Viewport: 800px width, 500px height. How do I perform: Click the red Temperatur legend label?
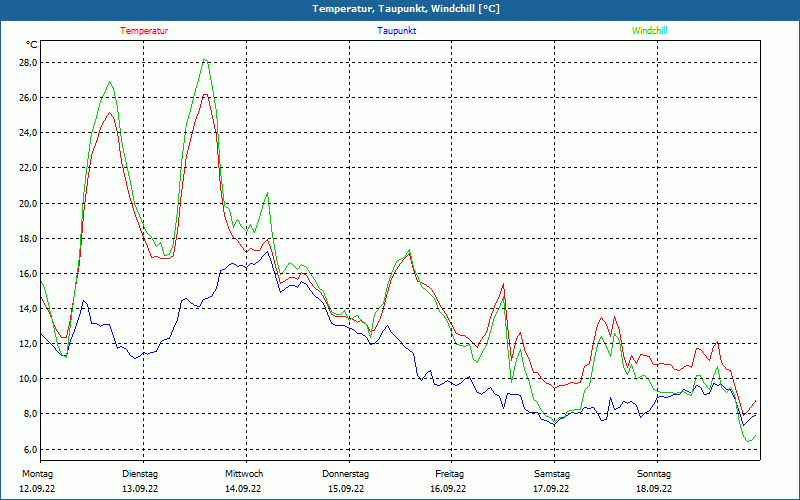144,31
